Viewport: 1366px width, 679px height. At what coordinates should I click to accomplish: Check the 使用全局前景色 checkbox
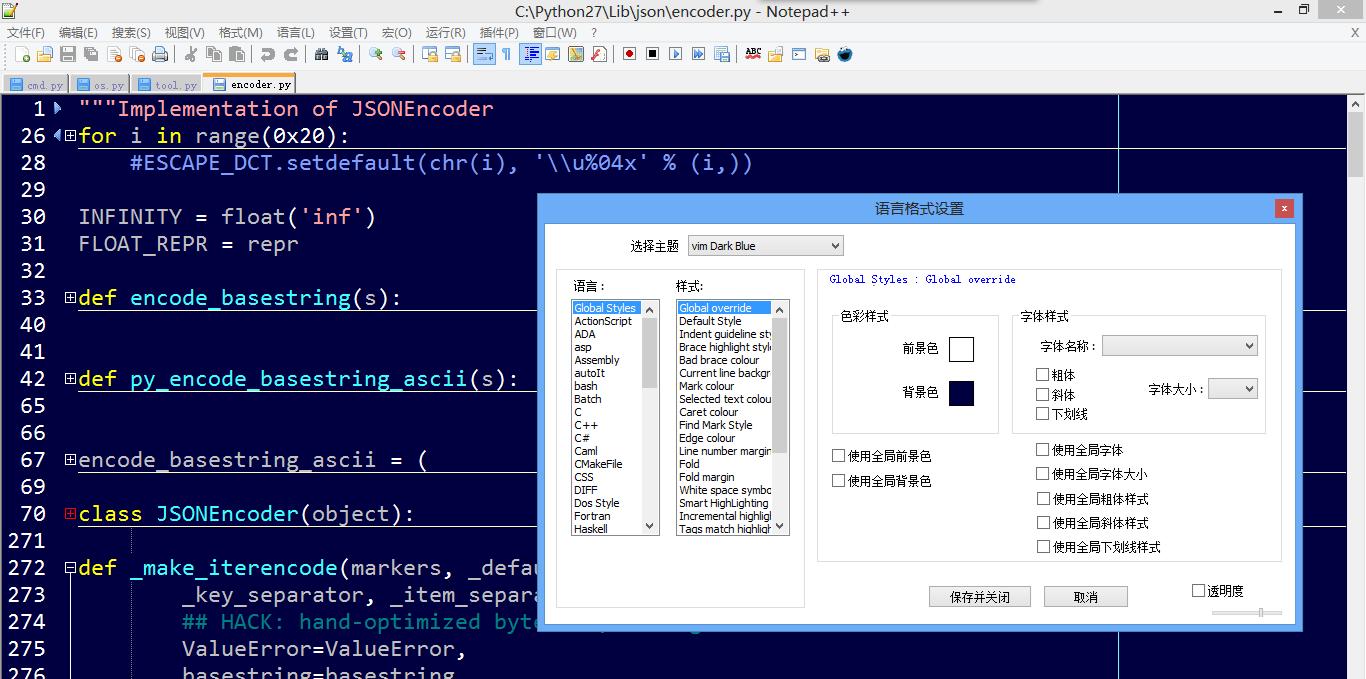click(x=839, y=456)
